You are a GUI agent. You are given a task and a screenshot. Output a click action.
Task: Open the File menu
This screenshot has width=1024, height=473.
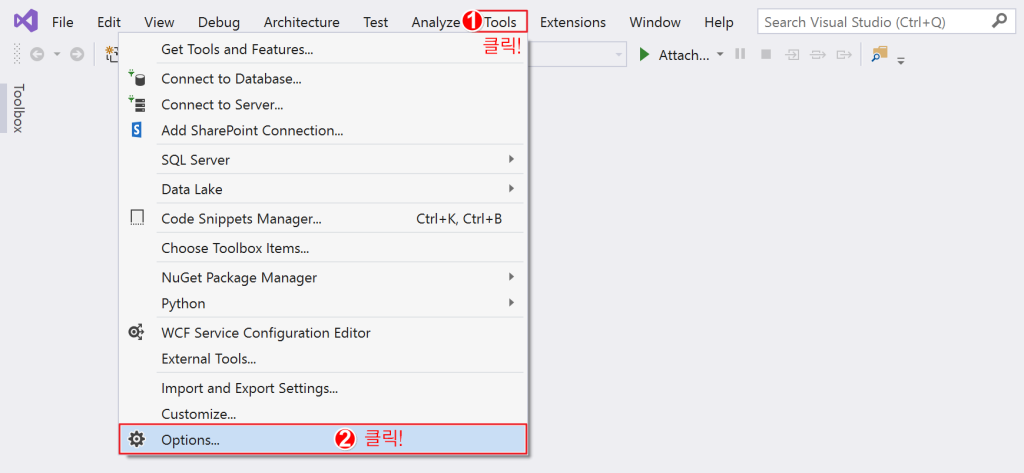click(63, 22)
